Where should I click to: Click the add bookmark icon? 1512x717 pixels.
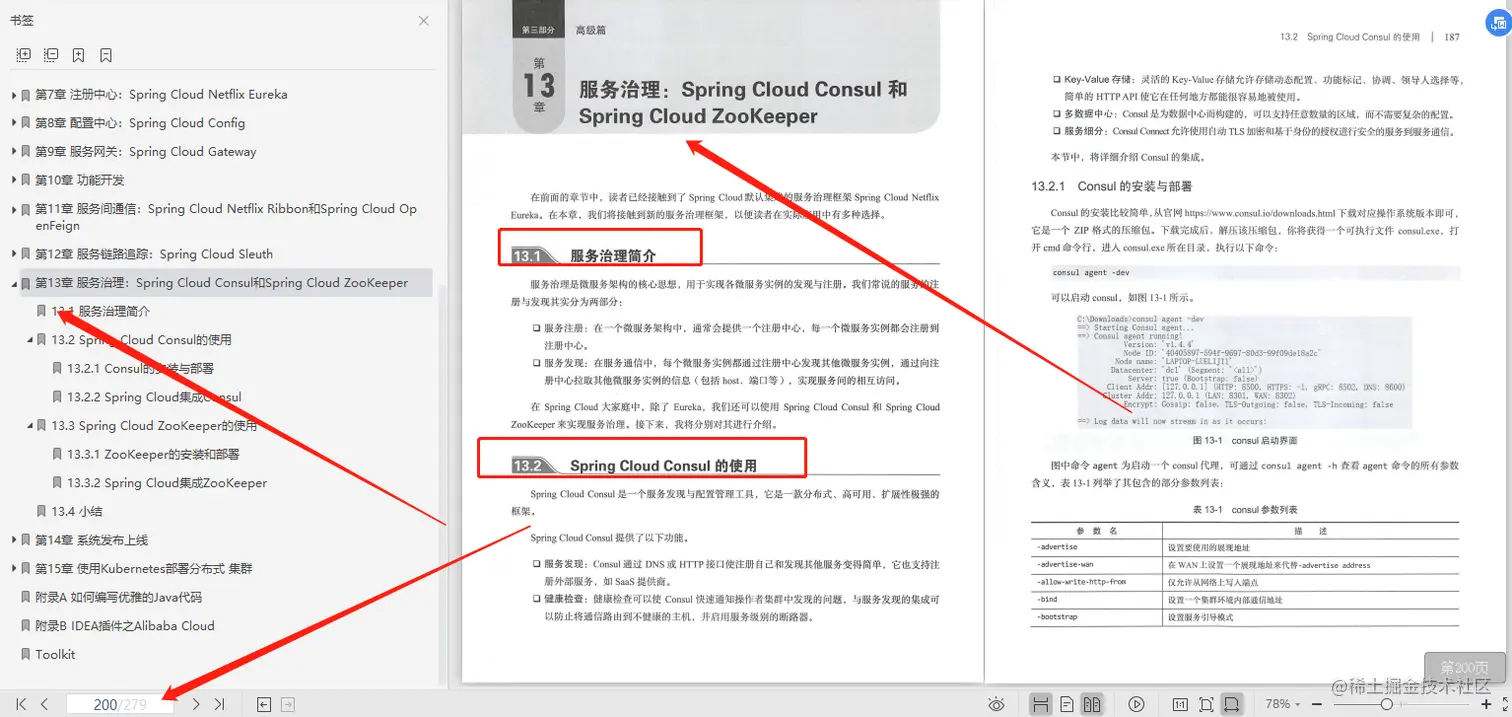pyautogui.click(x=78, y=55)
